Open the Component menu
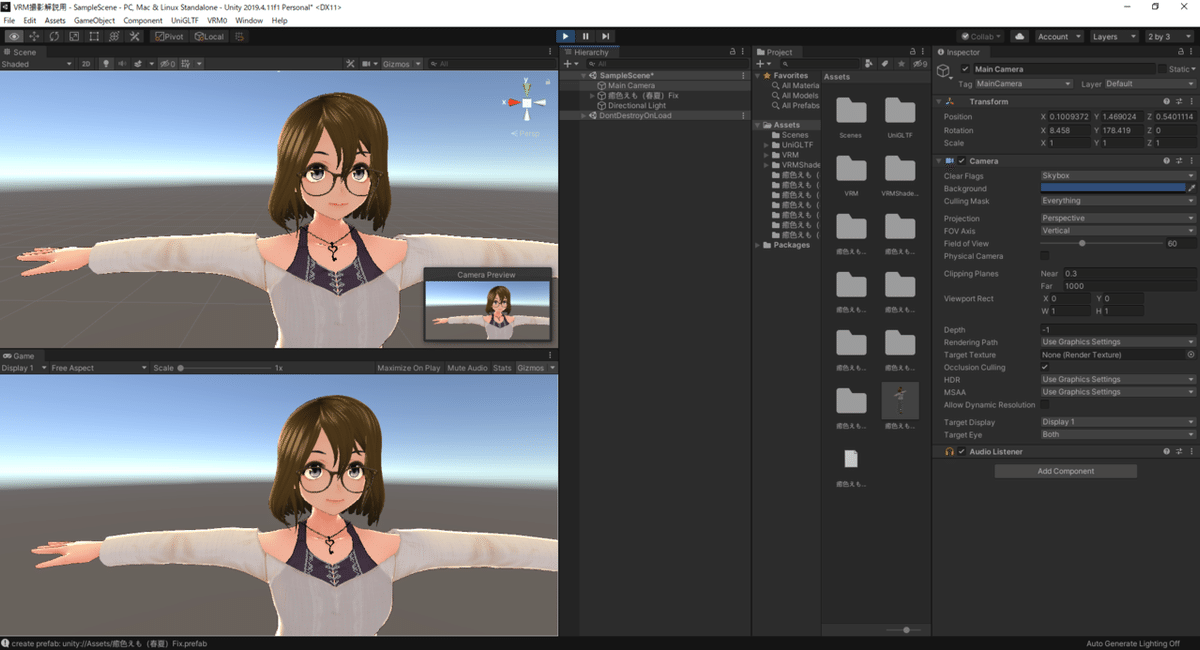Viewport: 1200px width, 650px height. point(143,20)
